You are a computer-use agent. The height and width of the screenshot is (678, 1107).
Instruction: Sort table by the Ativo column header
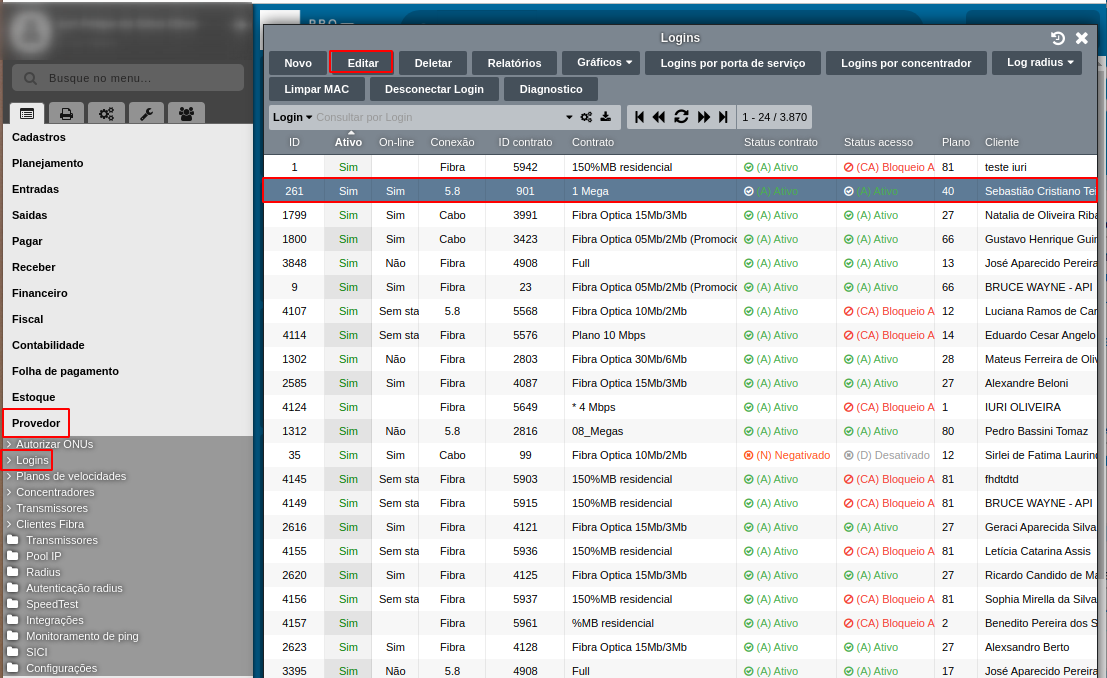pos(348,142)
